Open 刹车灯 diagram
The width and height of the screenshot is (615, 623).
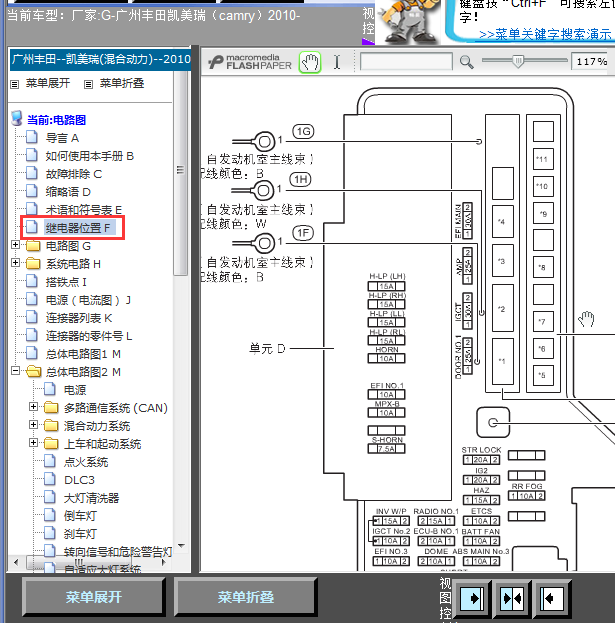(x=80, y=534)
